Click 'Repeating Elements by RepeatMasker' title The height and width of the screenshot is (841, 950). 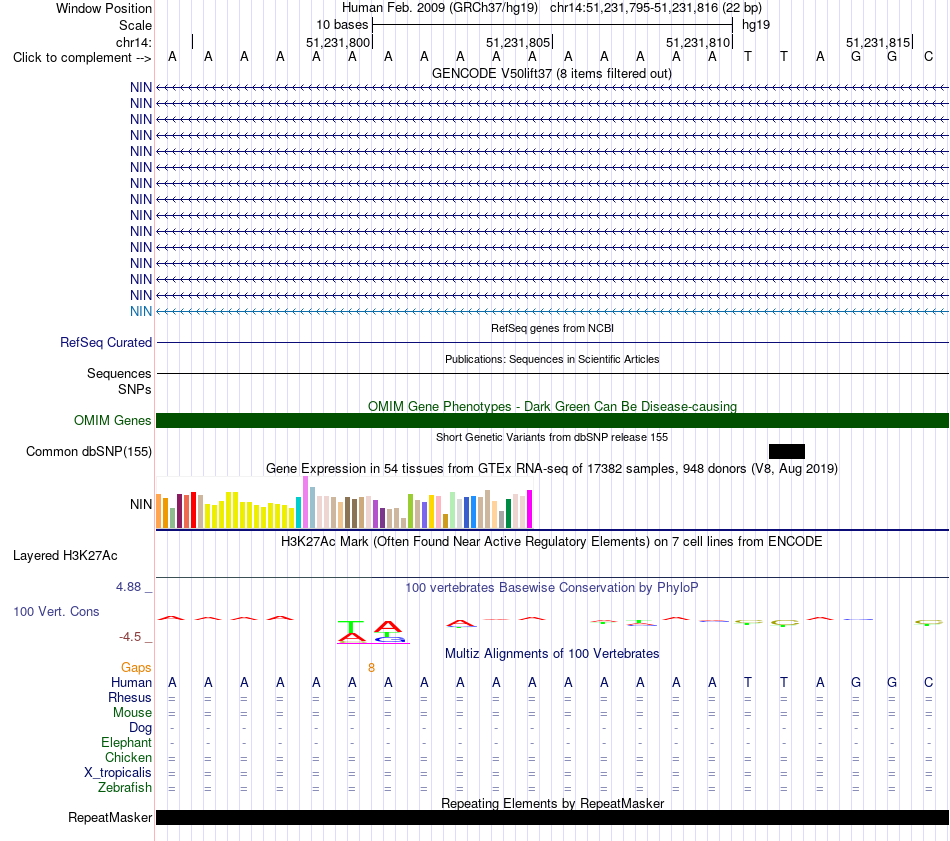552,803
